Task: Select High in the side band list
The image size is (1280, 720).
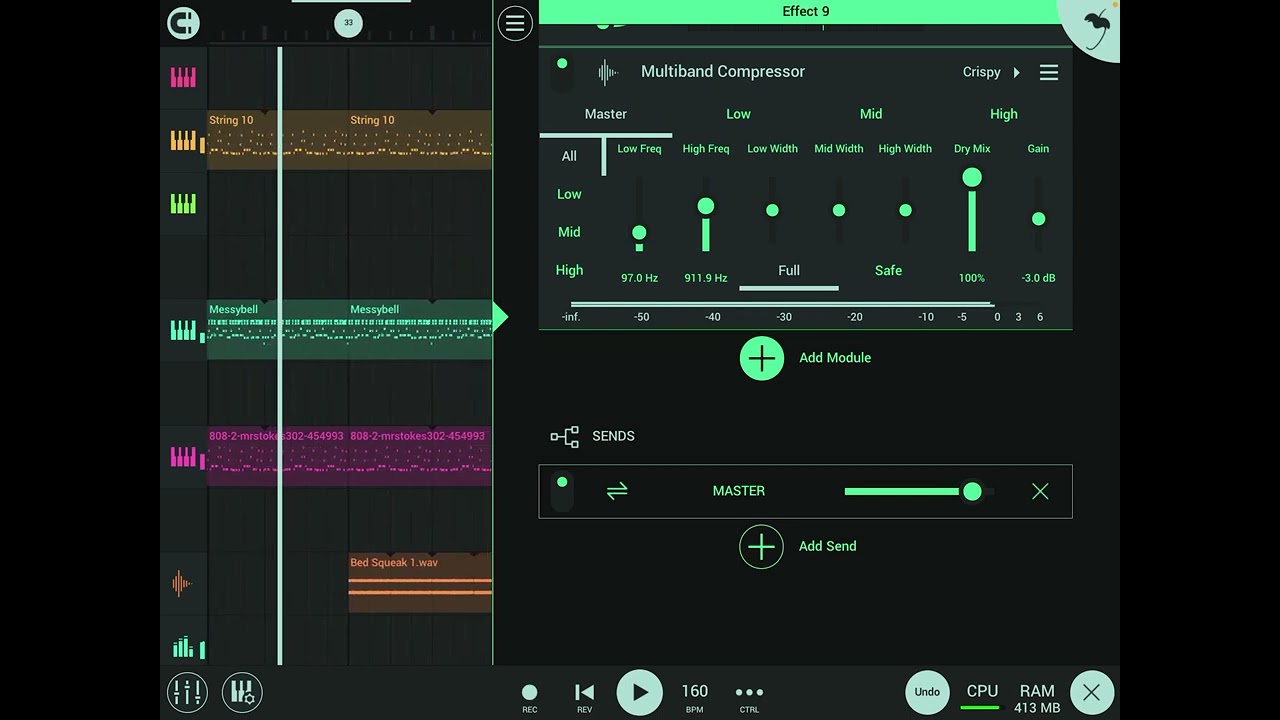Action: 569,270
